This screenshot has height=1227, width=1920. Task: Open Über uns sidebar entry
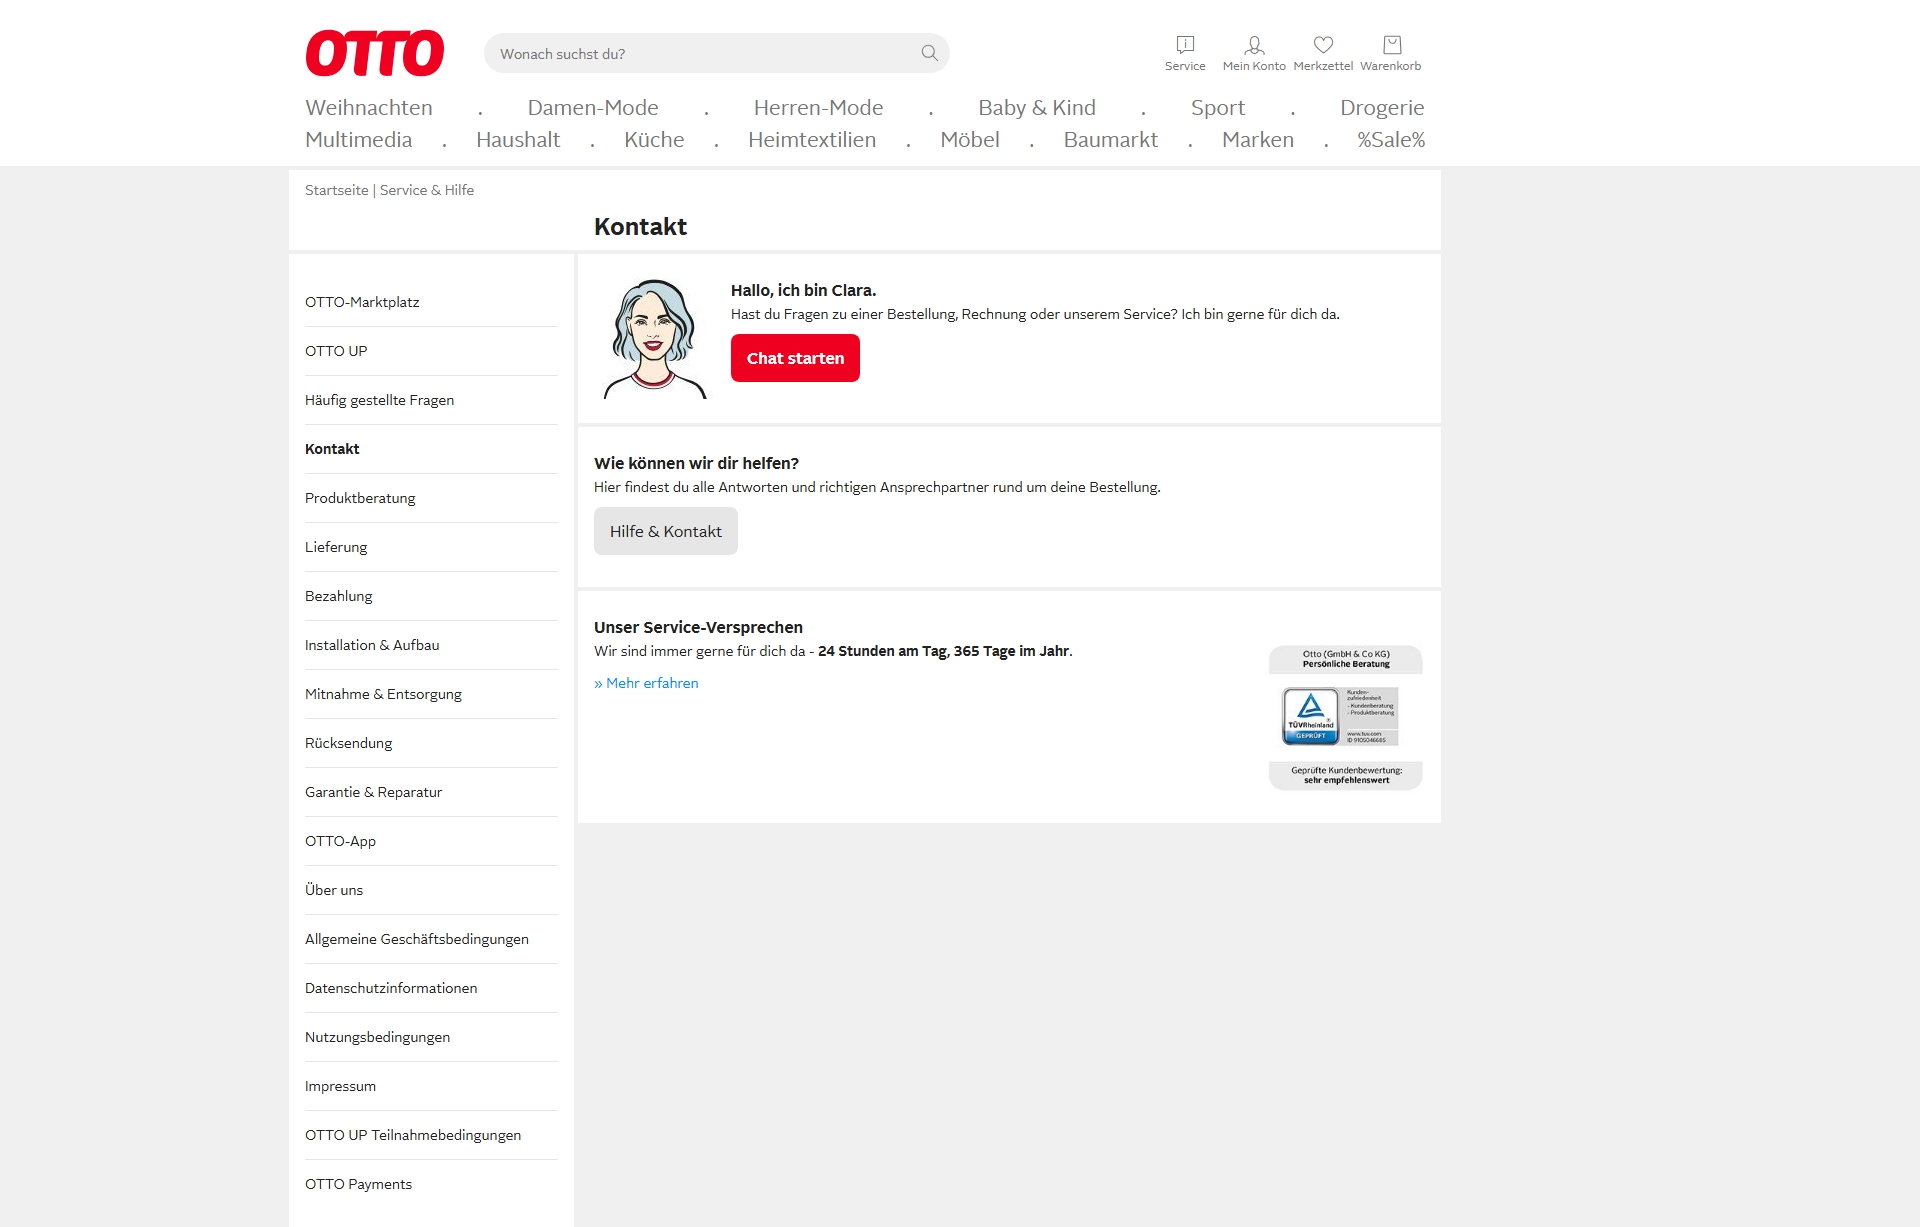click(x=431, y=890)
